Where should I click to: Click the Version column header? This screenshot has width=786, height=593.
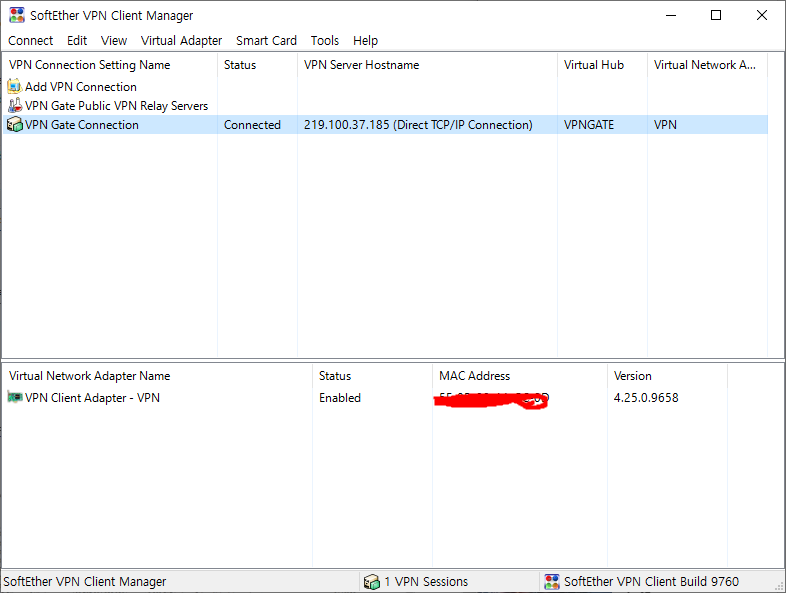click(667, 376)
